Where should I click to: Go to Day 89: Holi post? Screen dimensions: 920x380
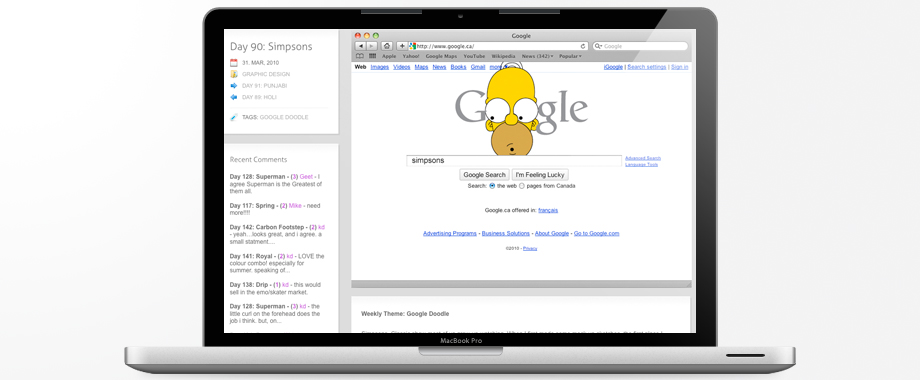coord(259,97)
